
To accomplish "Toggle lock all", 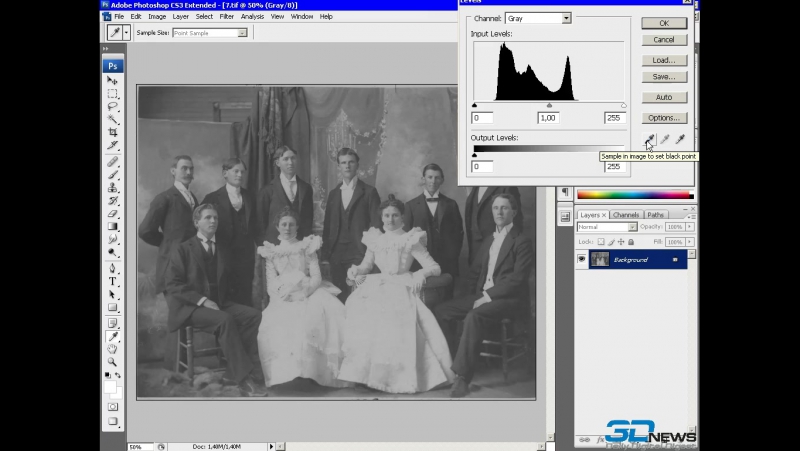I will [631, 242].
